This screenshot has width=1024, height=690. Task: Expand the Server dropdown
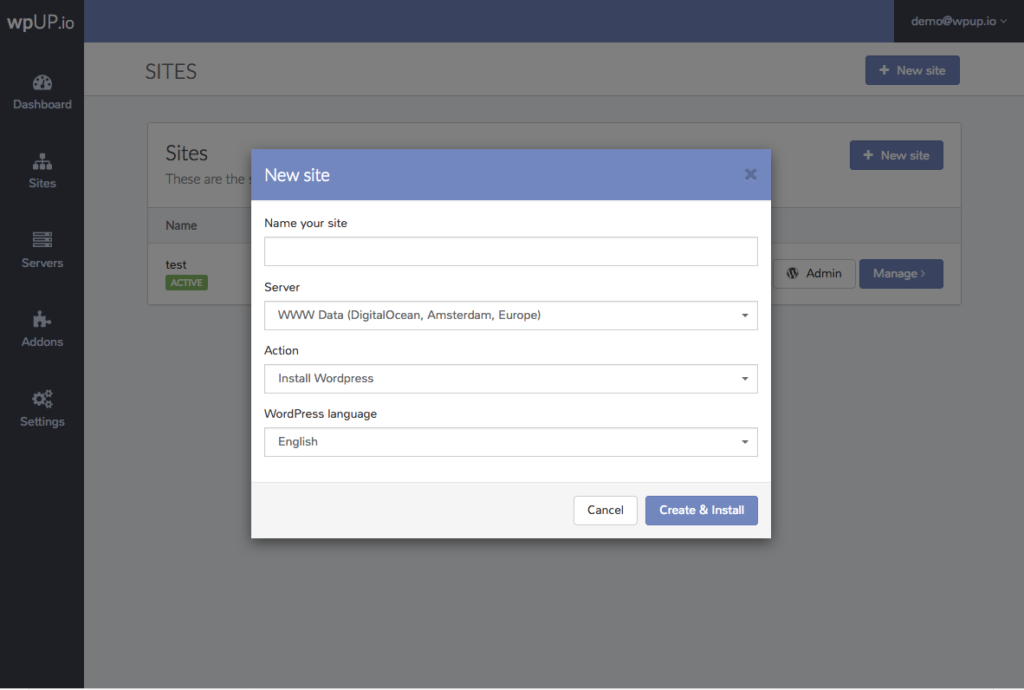[511, 315]
